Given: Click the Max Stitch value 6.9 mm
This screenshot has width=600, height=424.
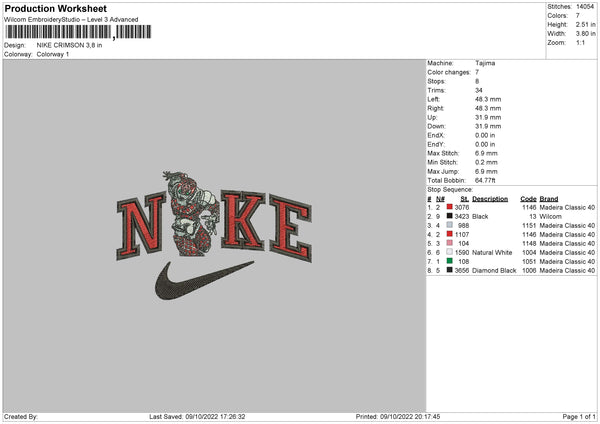Looking at the screenshot, I should pyautogui.click(x=486, y=153).
